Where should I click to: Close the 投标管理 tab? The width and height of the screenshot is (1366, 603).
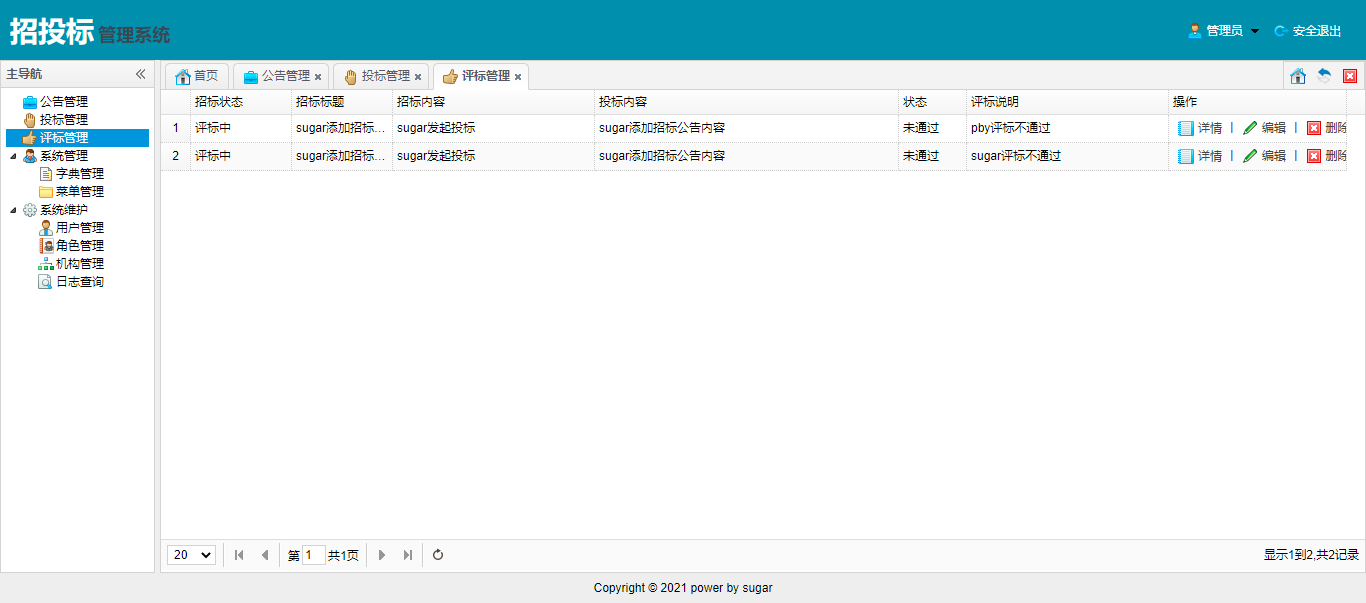pos(418,77)
